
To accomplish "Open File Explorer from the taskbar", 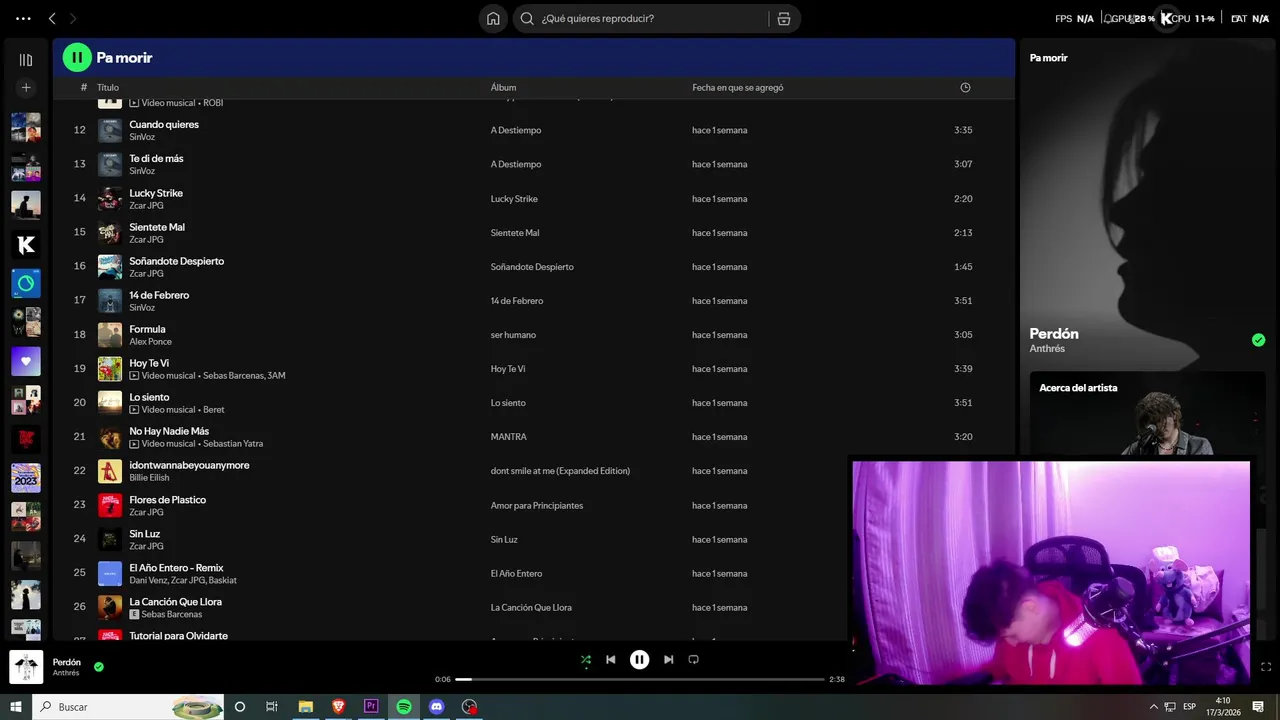I will click(x=305, y=707).
